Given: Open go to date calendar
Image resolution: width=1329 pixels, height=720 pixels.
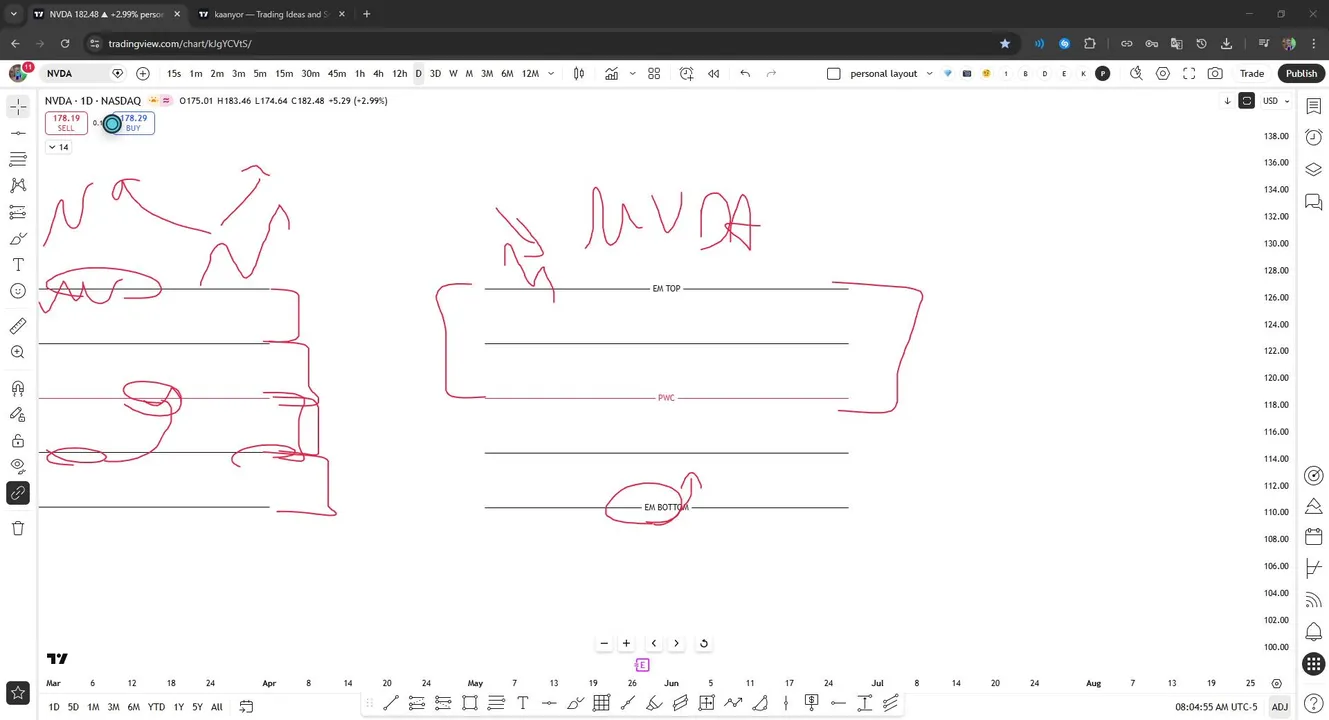Looking at the screenshot, I should pyautogui.click(x=246, y=707).
